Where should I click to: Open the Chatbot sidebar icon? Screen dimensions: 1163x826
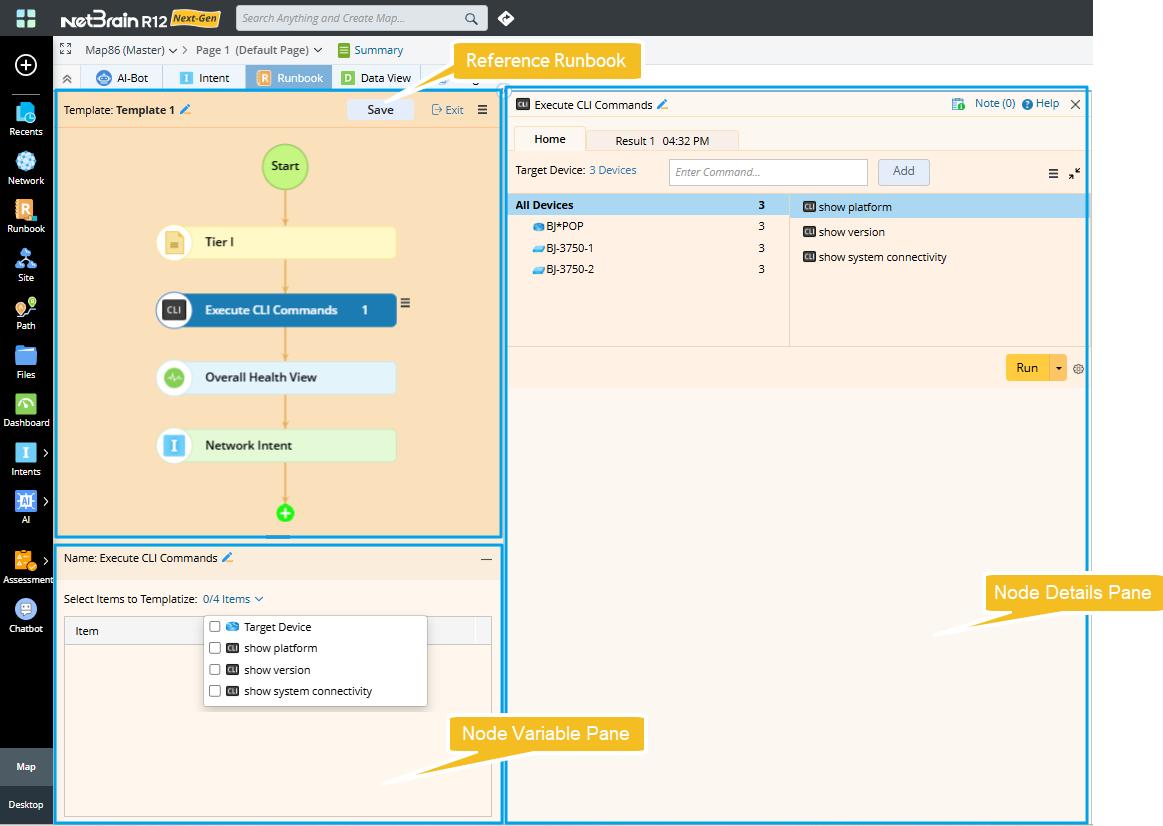point(26,610)
